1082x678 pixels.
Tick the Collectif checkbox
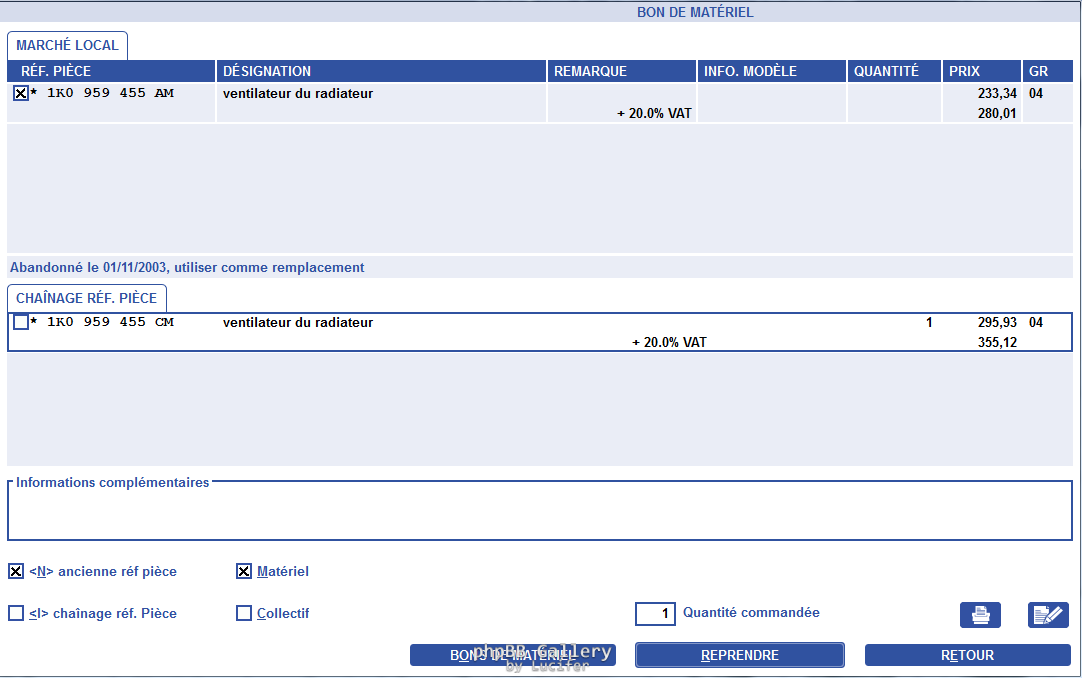244,613
